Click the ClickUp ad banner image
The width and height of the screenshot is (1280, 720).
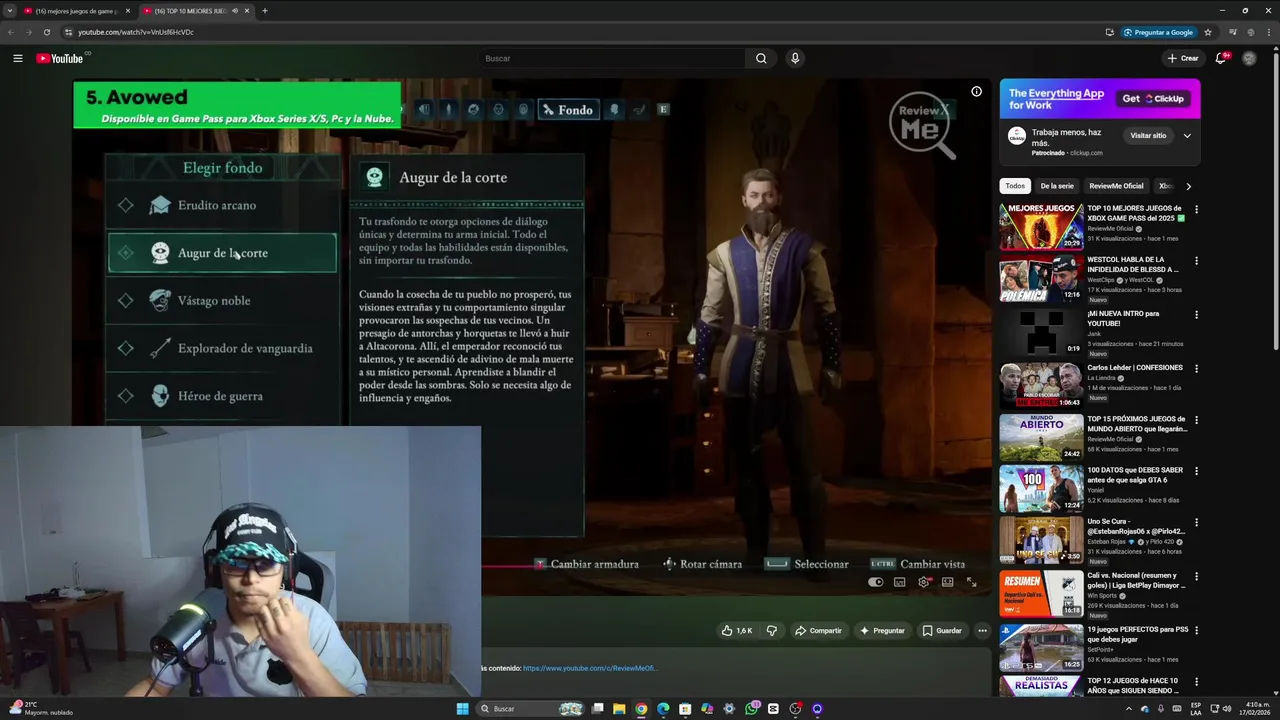coord(1100,99)
